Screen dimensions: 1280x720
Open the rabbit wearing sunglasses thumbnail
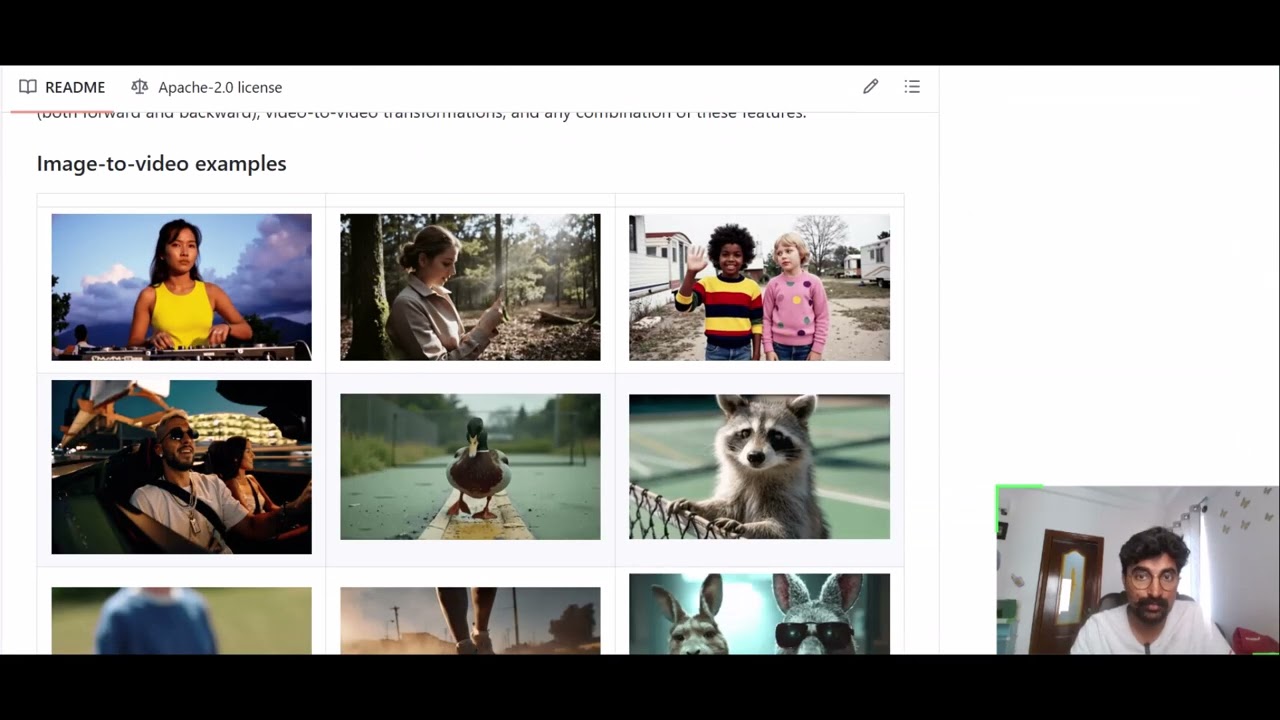(x=759, y=614)
